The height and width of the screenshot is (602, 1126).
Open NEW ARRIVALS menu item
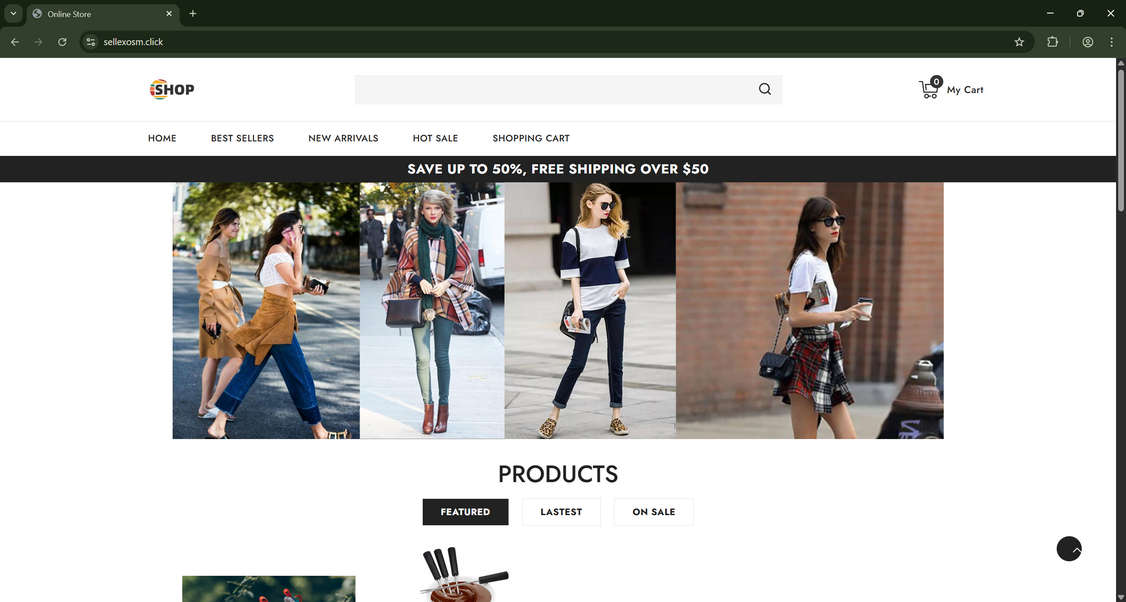click(x=343, y=138)
